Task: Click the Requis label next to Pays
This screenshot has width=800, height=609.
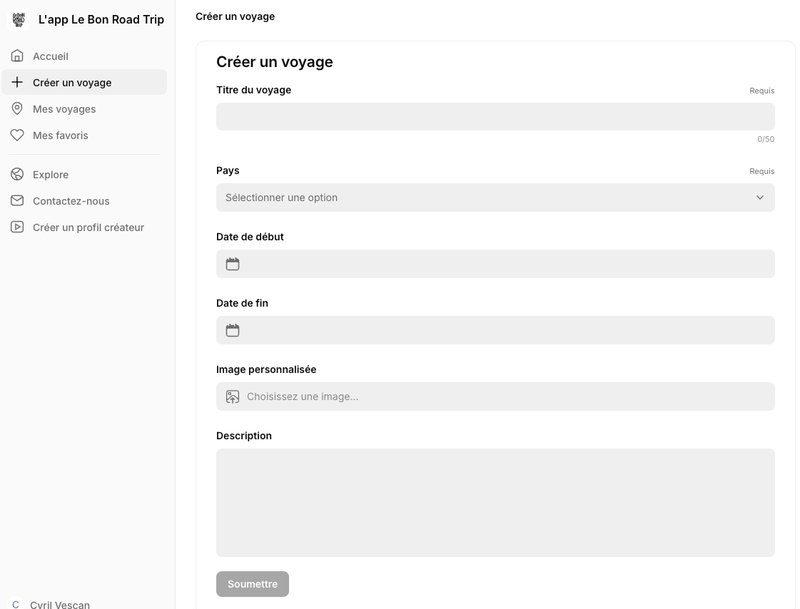Action: [762, 171]
